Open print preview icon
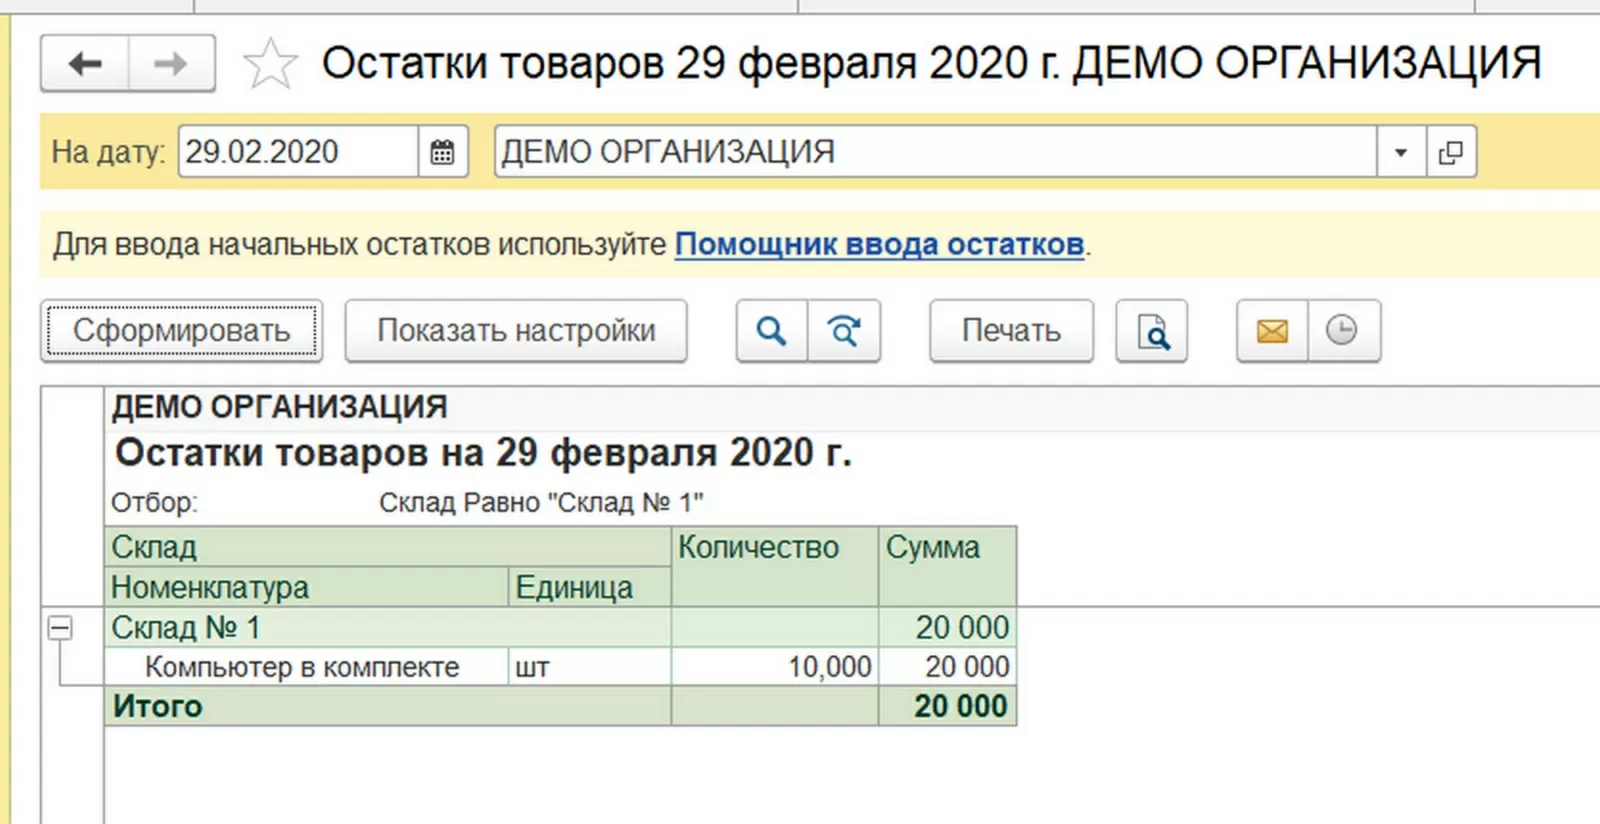Image resolution: width=1600 pixels, height=824 pixels. [x=1152, y=331]
